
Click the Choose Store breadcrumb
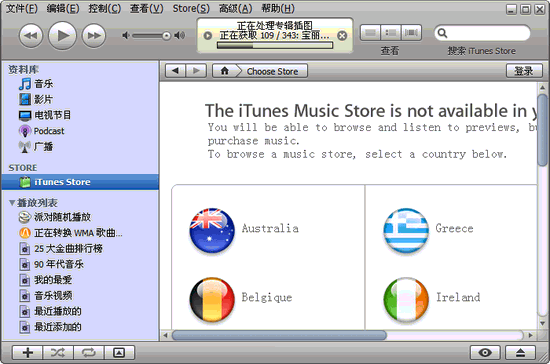[272, 71]
